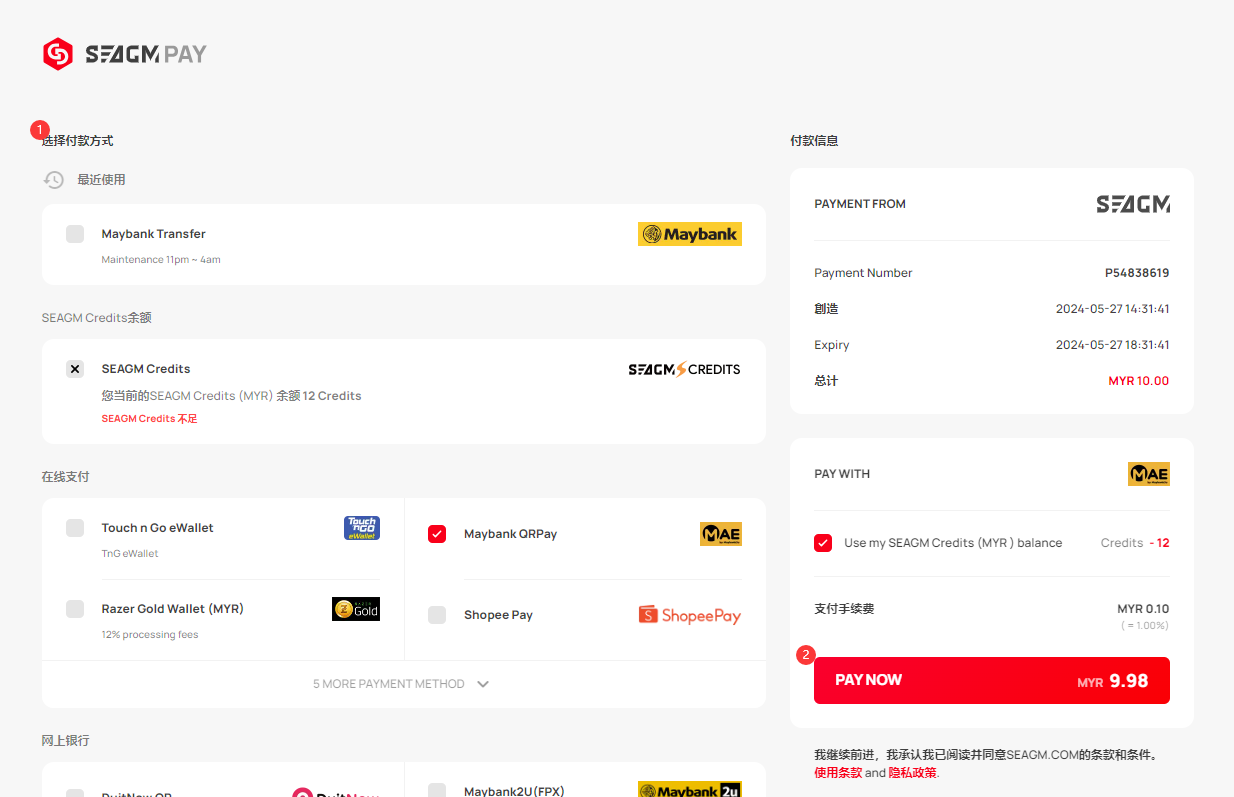Click the Touch n Go eWallet logo
Screen dimensions: 1234x797
coord(362,528)
